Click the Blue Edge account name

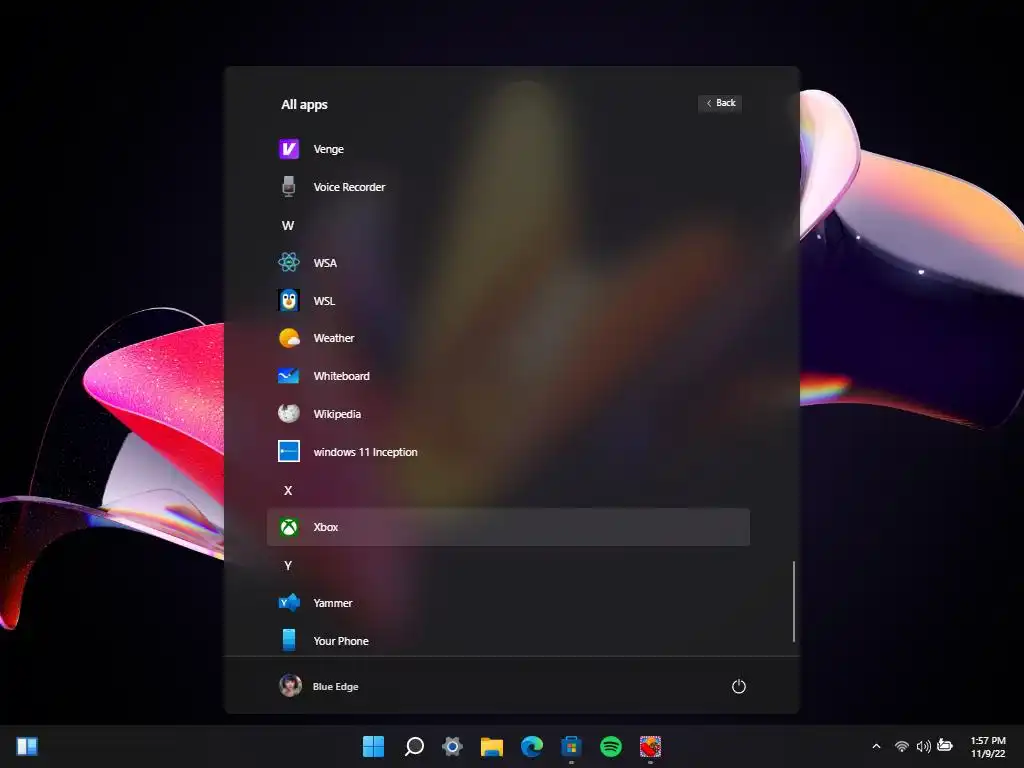pyautogui.click(x=336, y=686)
